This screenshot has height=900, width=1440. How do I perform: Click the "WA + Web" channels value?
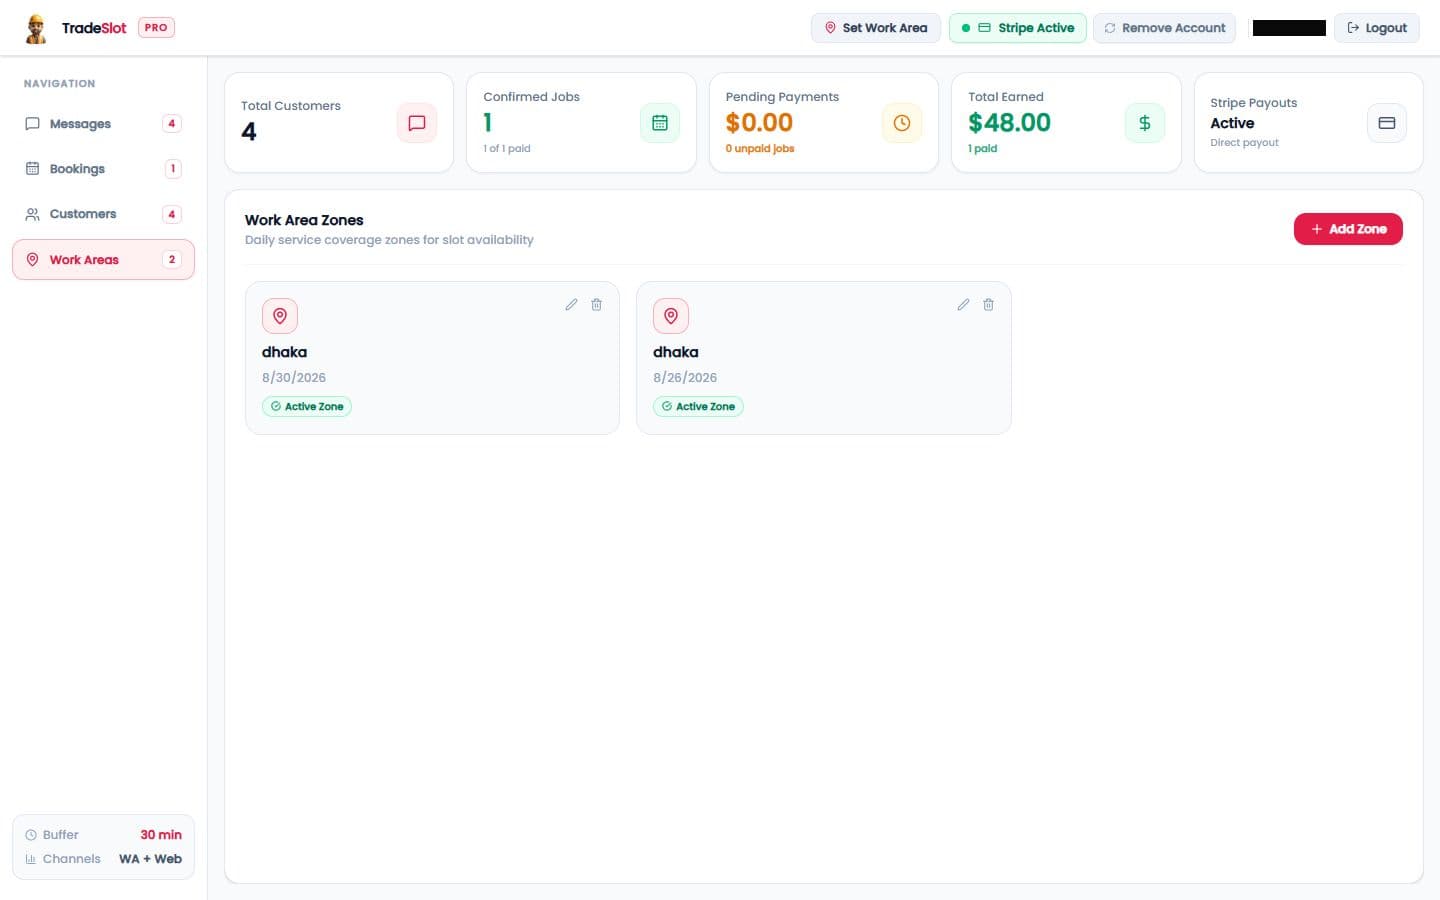150,859
